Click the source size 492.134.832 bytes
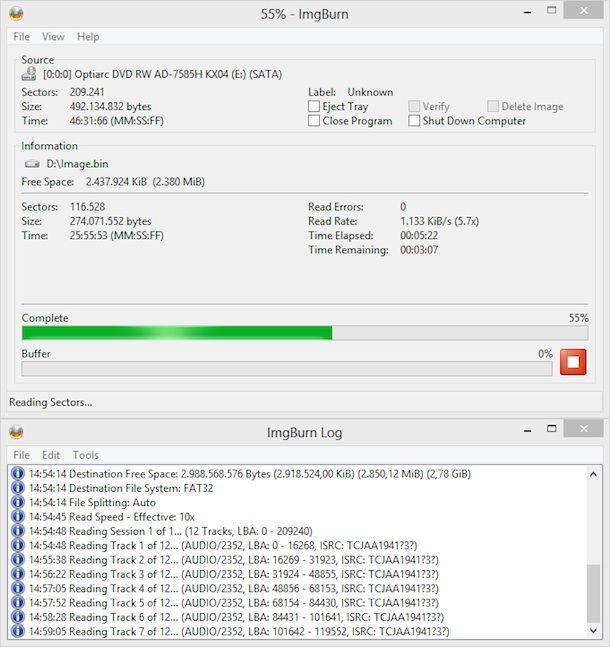The height and width of the screenshot is (647, 610). 110,106
